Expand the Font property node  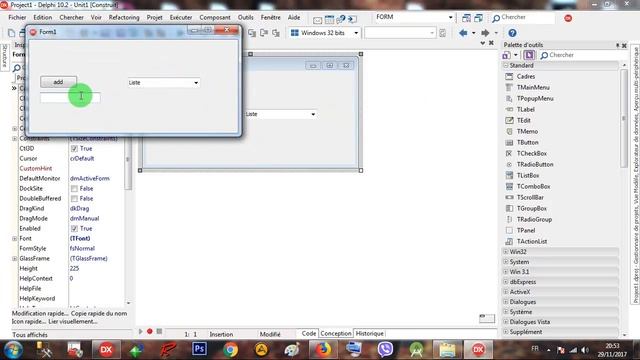(15, 238)
